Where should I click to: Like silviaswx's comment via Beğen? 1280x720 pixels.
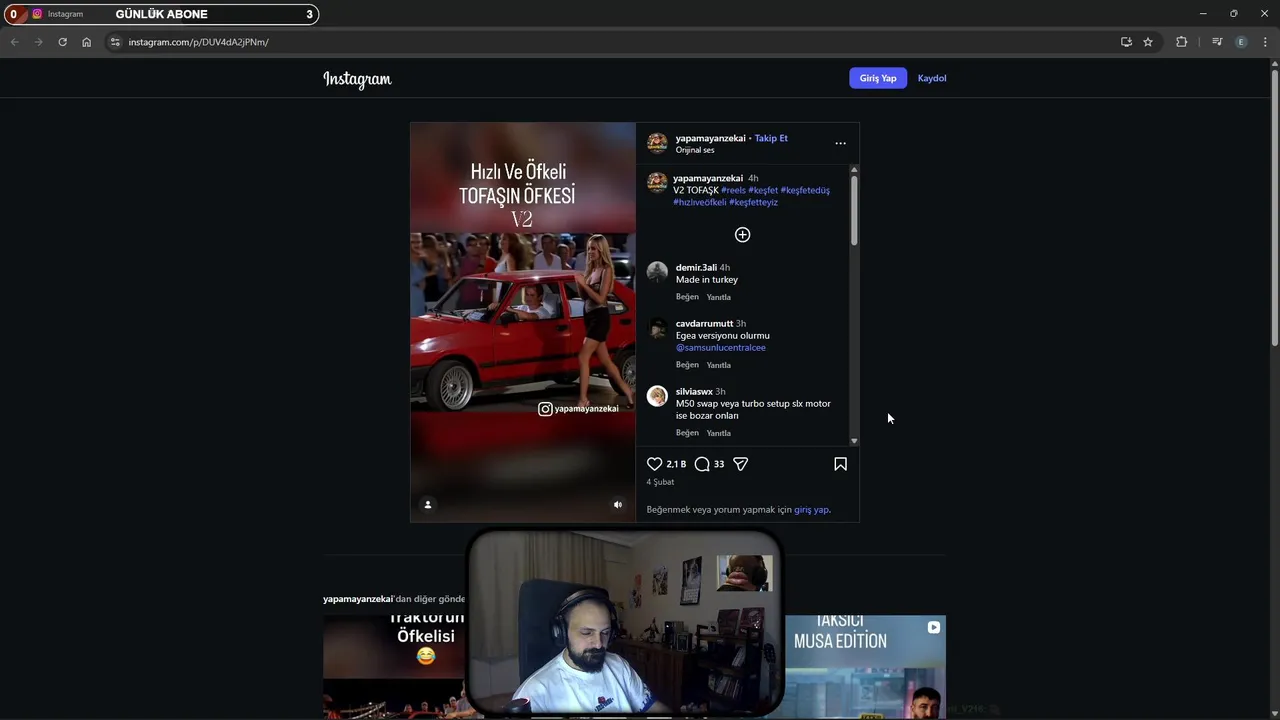pos(687,433)
